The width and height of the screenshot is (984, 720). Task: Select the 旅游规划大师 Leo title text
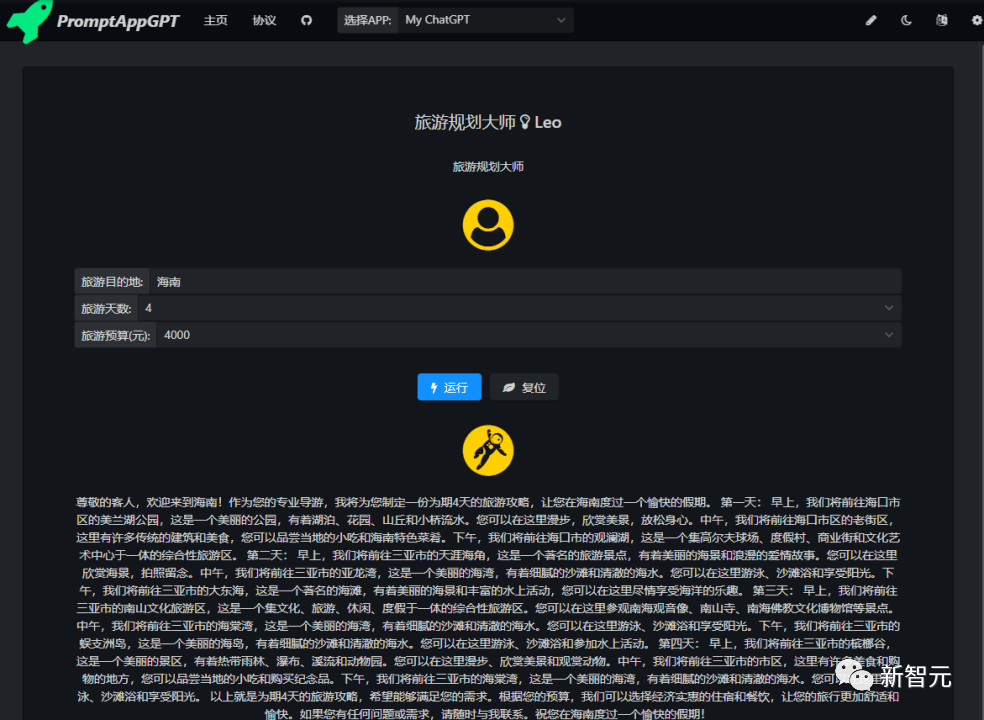tap(488, 122)
